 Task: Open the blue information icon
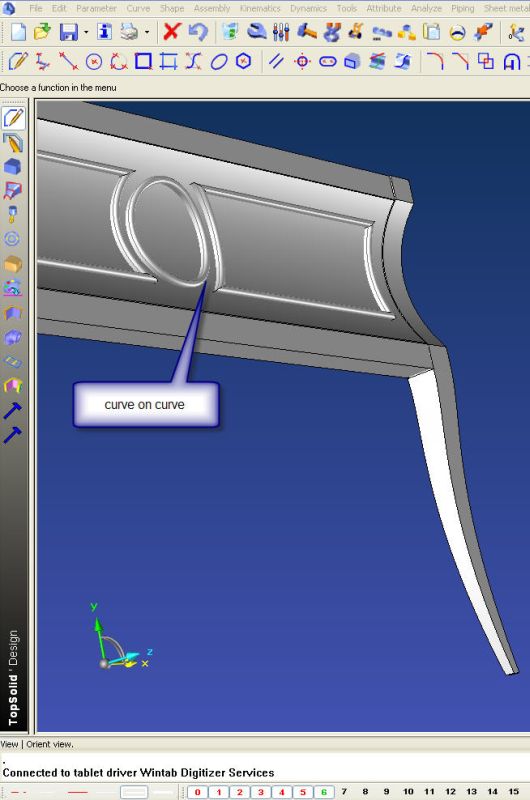[105, 32]
